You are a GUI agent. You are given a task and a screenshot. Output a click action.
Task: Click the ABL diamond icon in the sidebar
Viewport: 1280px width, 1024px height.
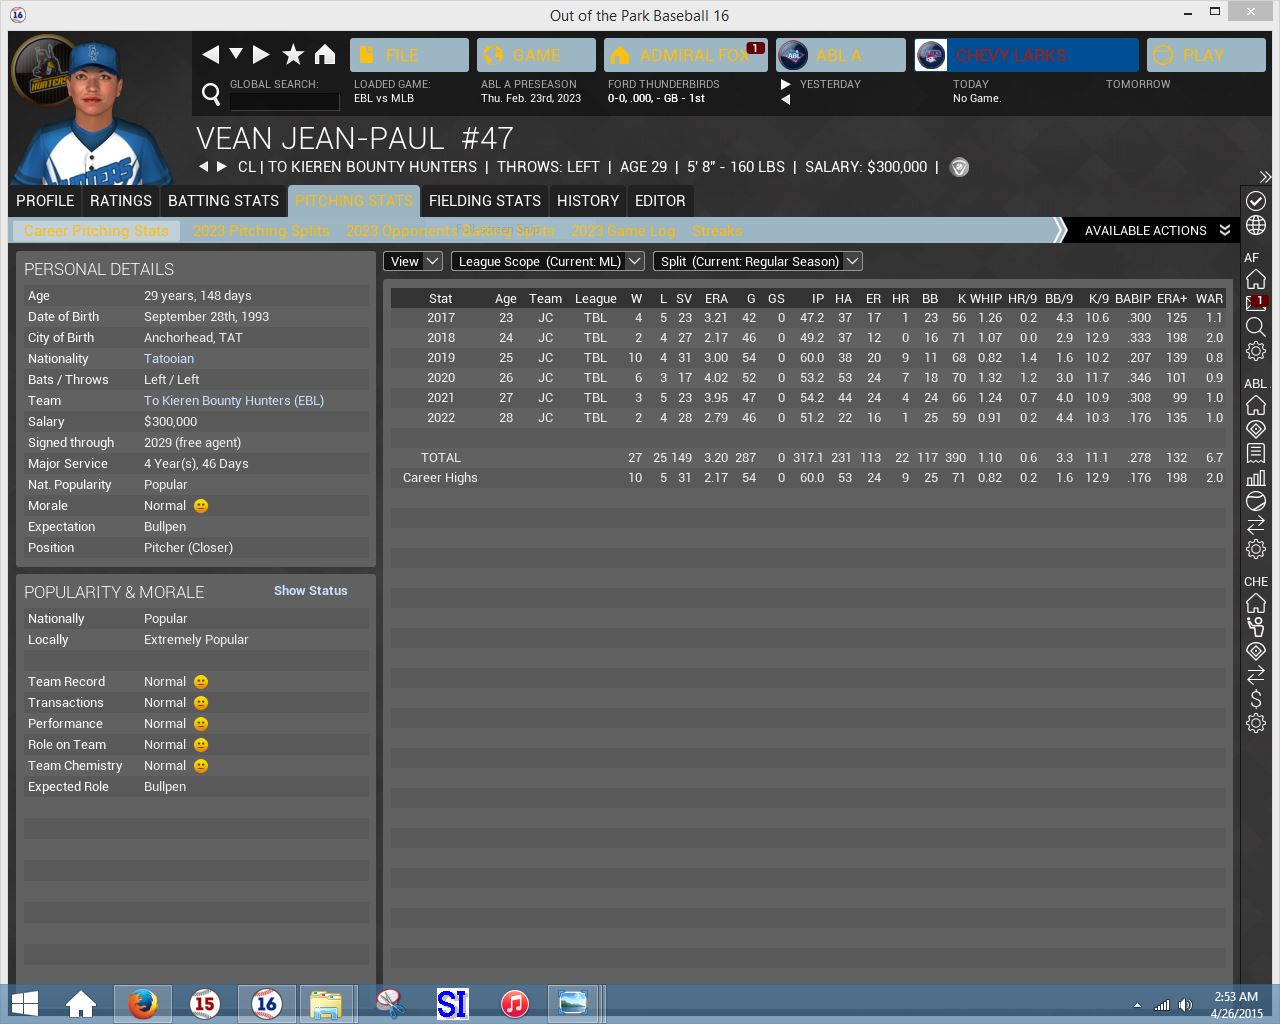coord(1256,429)
